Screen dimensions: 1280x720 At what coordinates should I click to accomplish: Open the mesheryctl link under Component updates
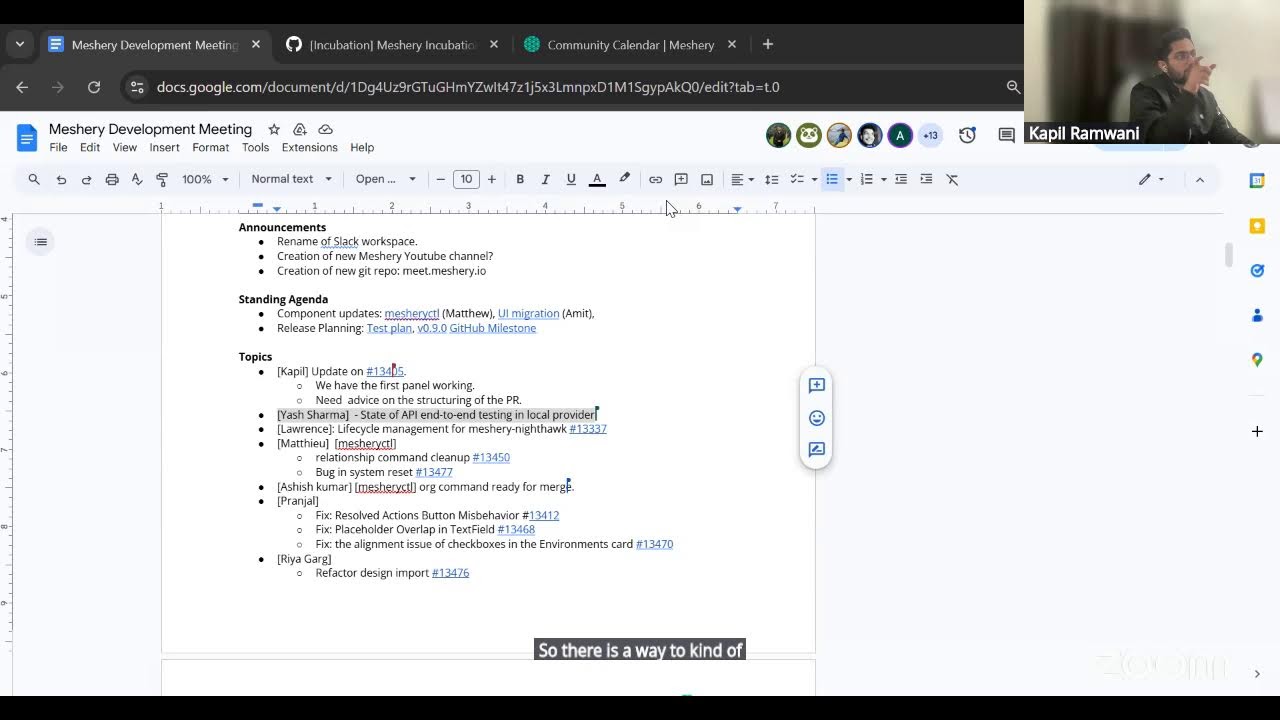(x=412, y=313)
